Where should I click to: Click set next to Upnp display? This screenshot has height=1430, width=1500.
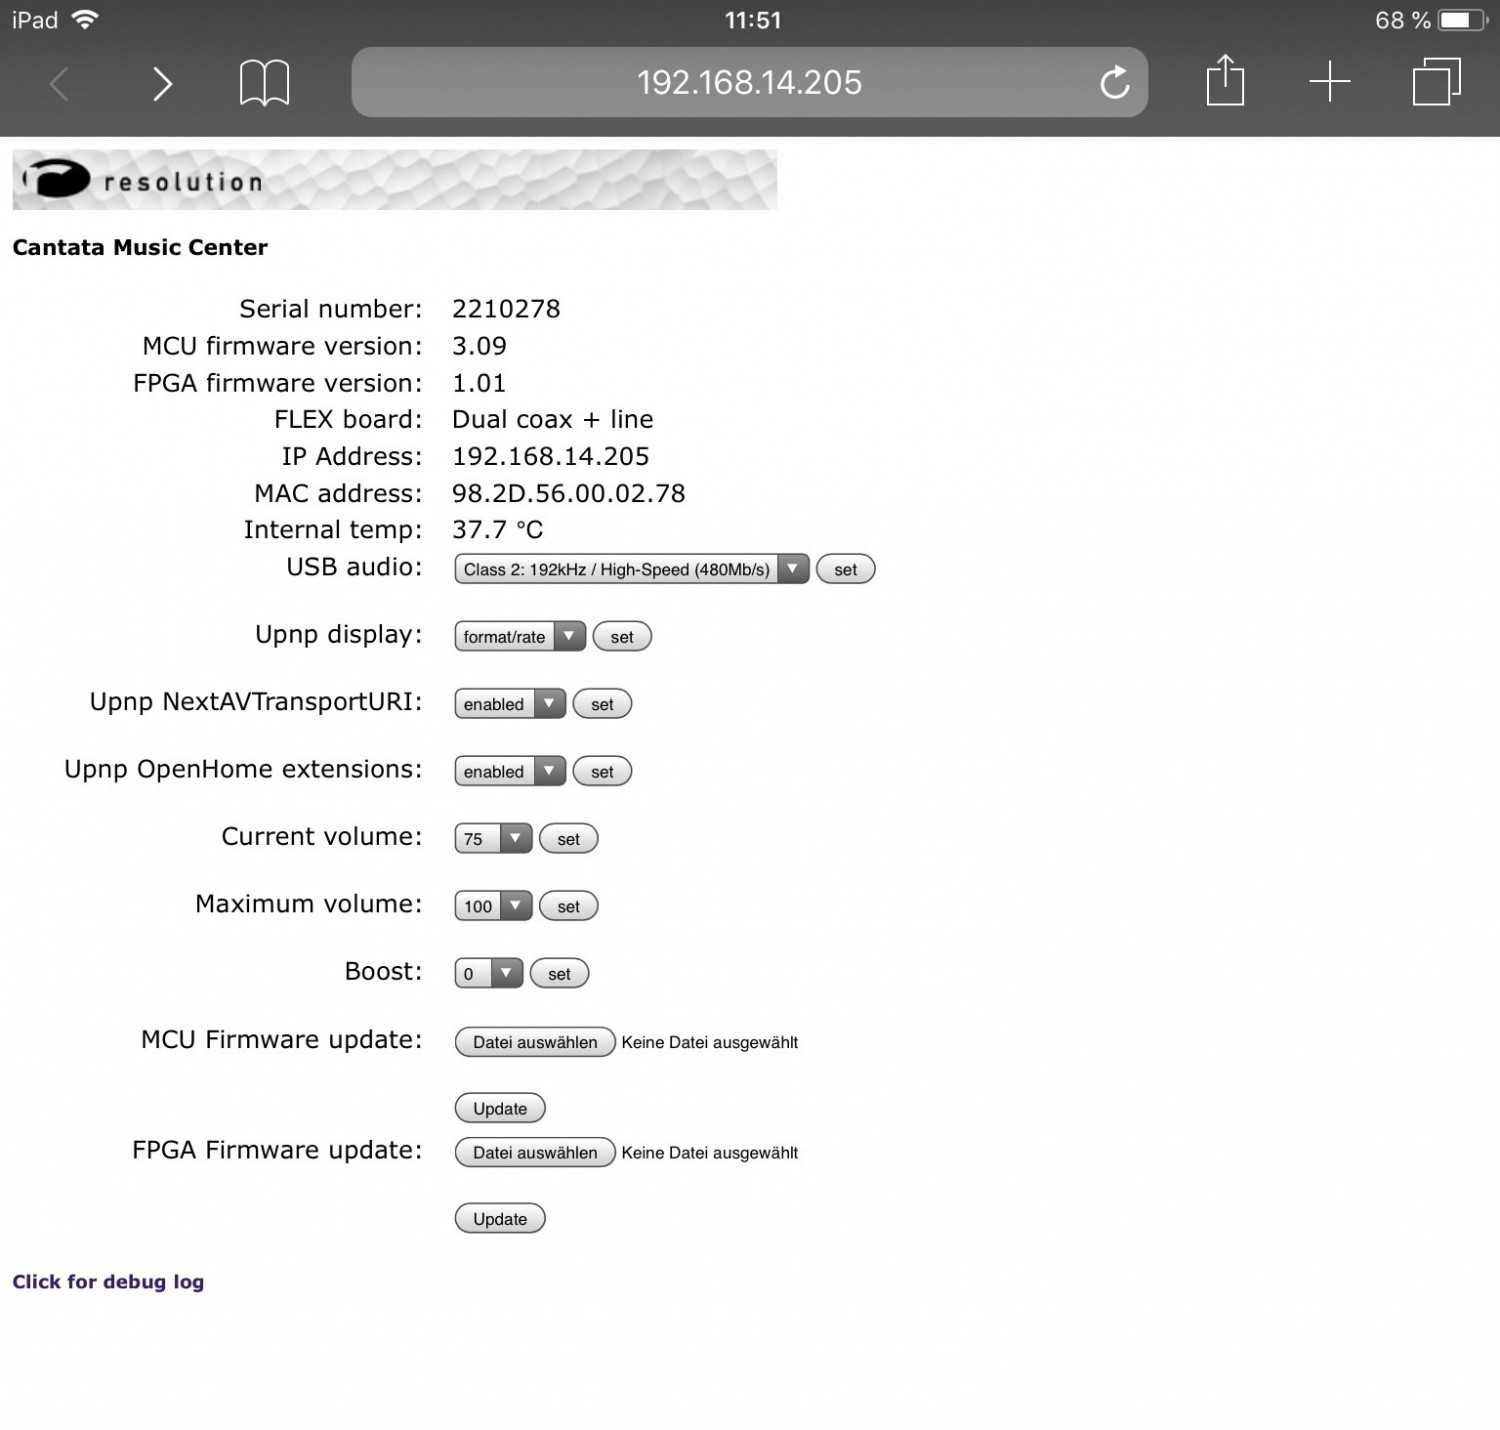click(622, 637)
